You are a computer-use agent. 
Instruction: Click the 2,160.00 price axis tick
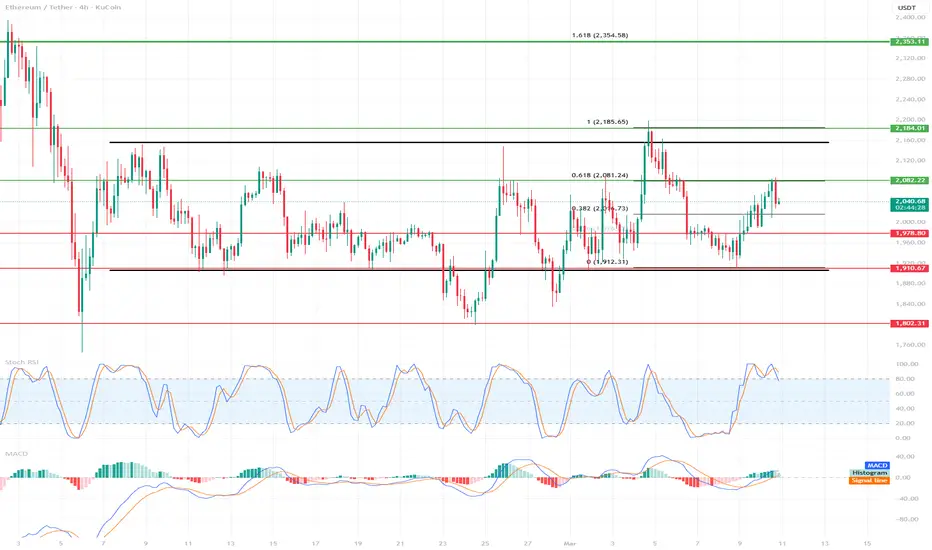910,140
